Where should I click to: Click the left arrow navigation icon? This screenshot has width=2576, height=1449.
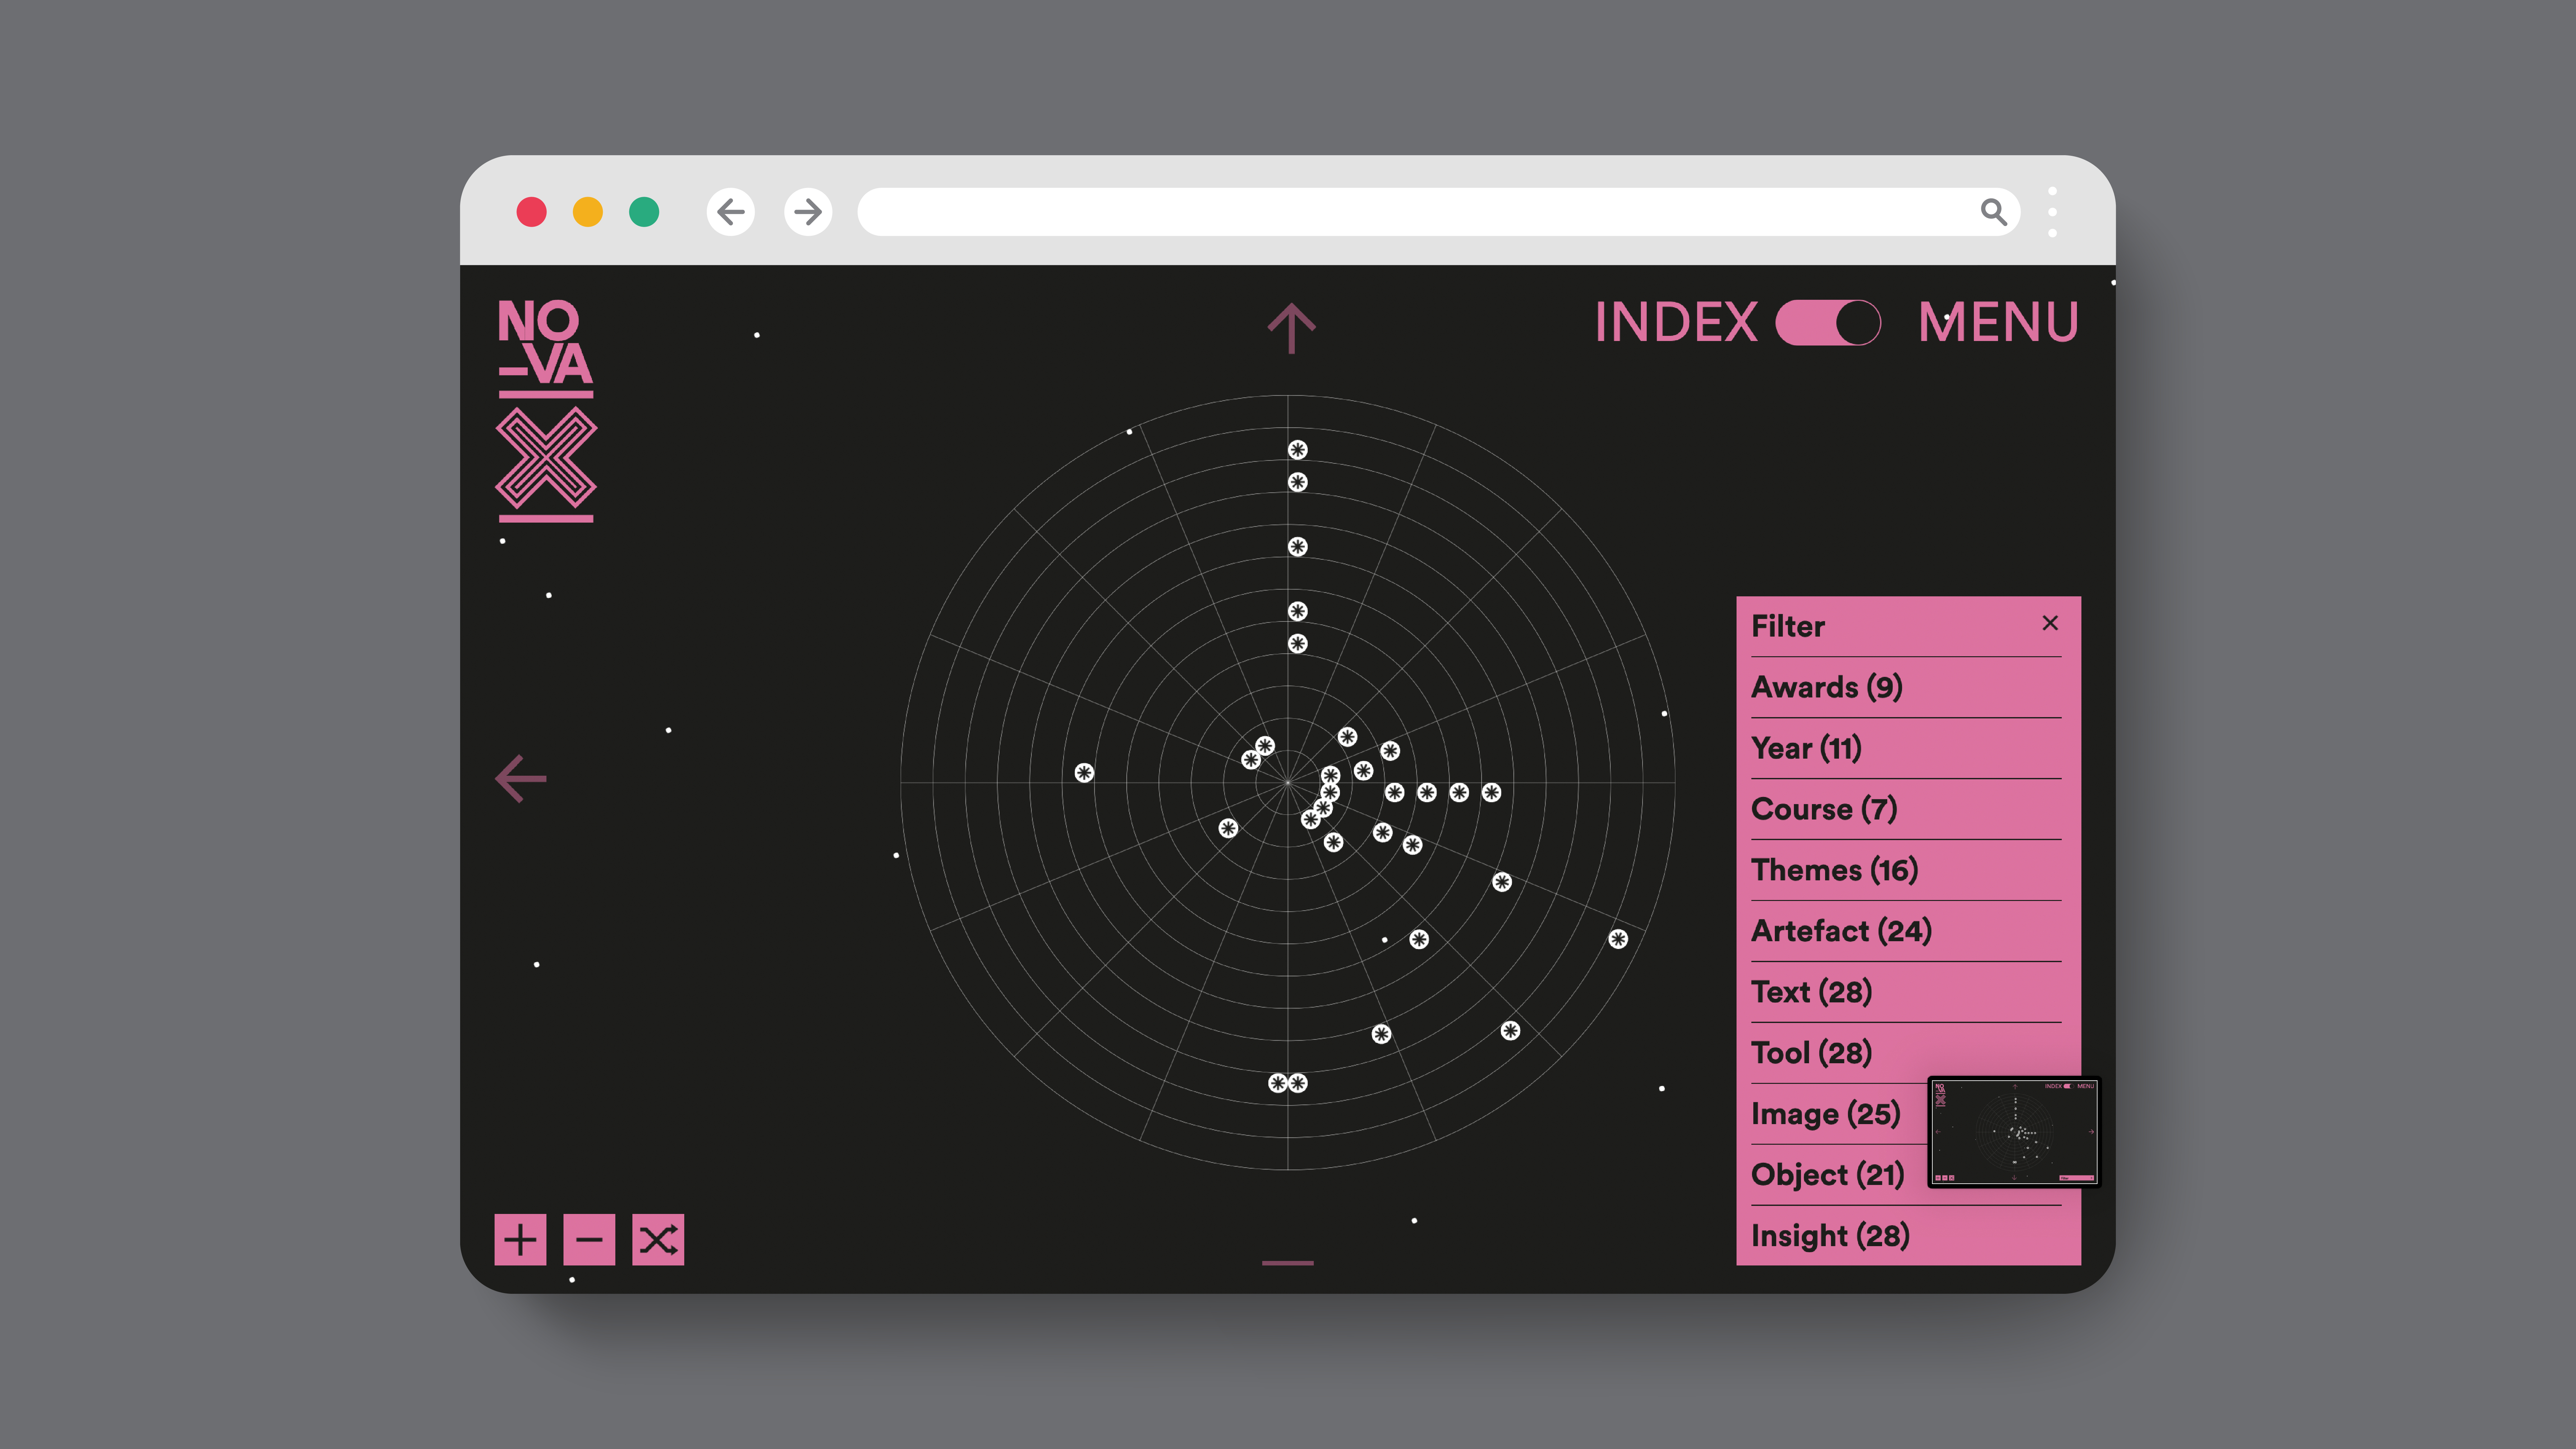coord(521,779)
